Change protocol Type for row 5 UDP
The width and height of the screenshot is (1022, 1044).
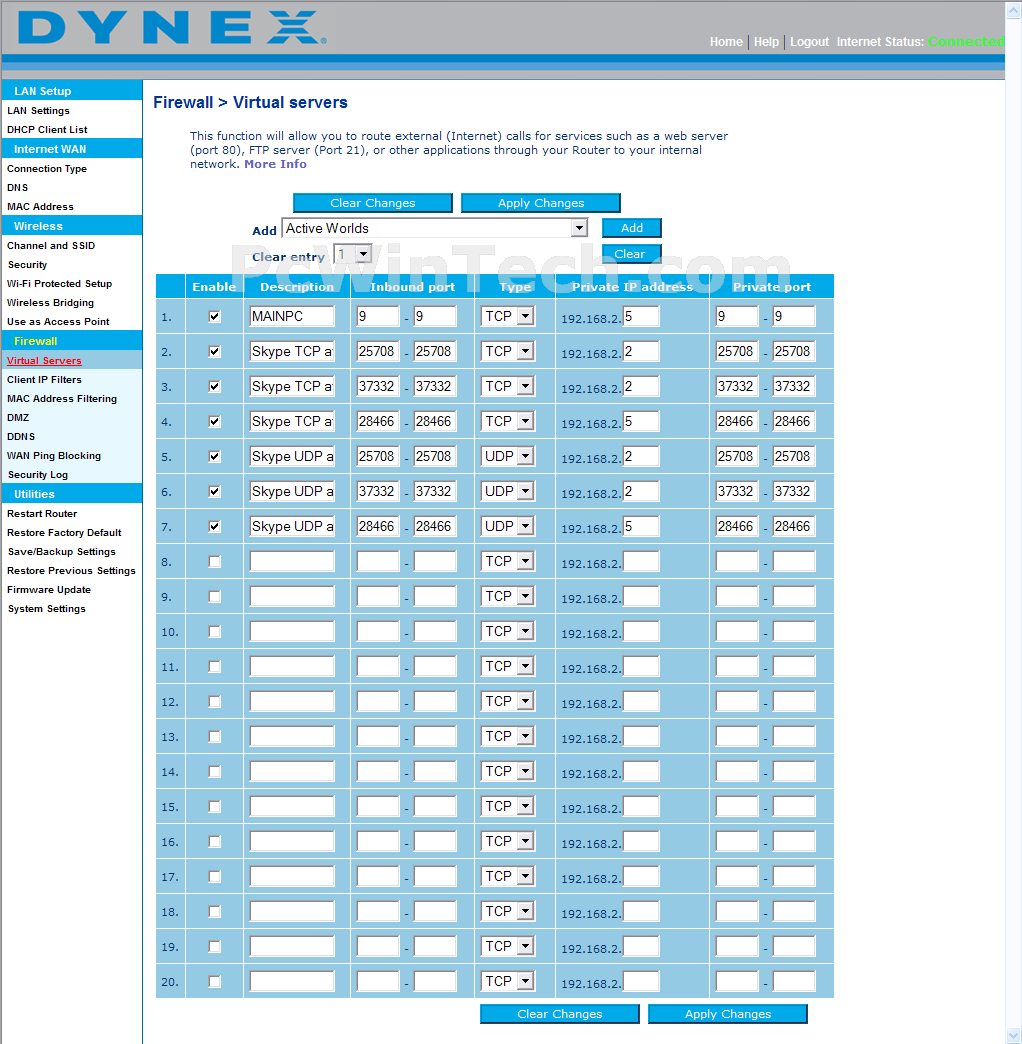507,456
